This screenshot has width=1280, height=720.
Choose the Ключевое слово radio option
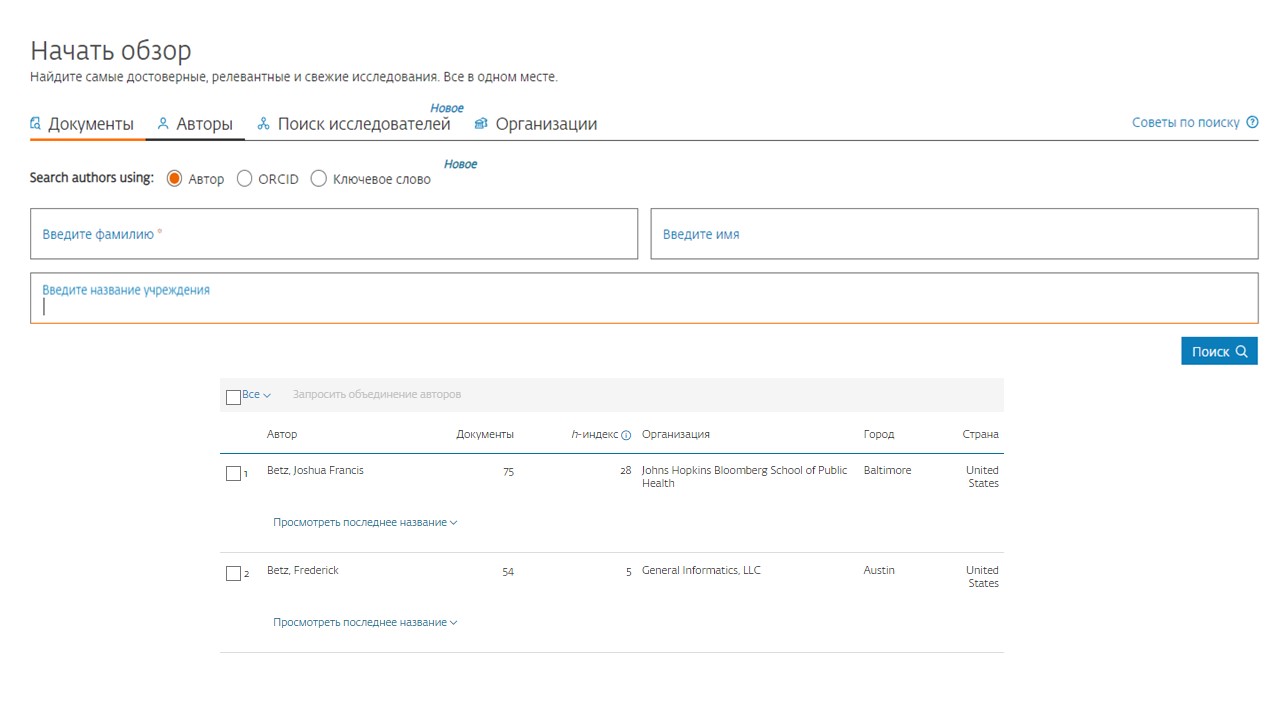(x=319, y=179)
